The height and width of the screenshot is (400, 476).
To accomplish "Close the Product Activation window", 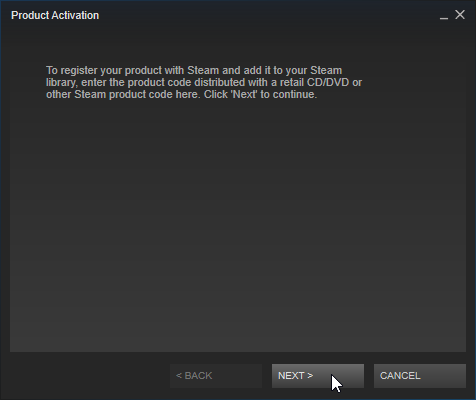I will [x=460, y=15].
